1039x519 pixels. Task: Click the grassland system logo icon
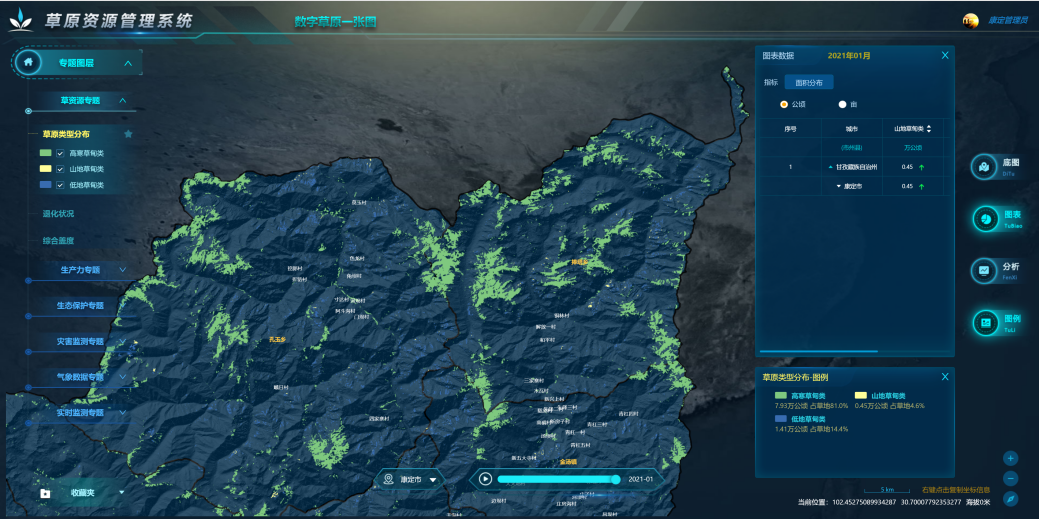[x=22, y=21]
